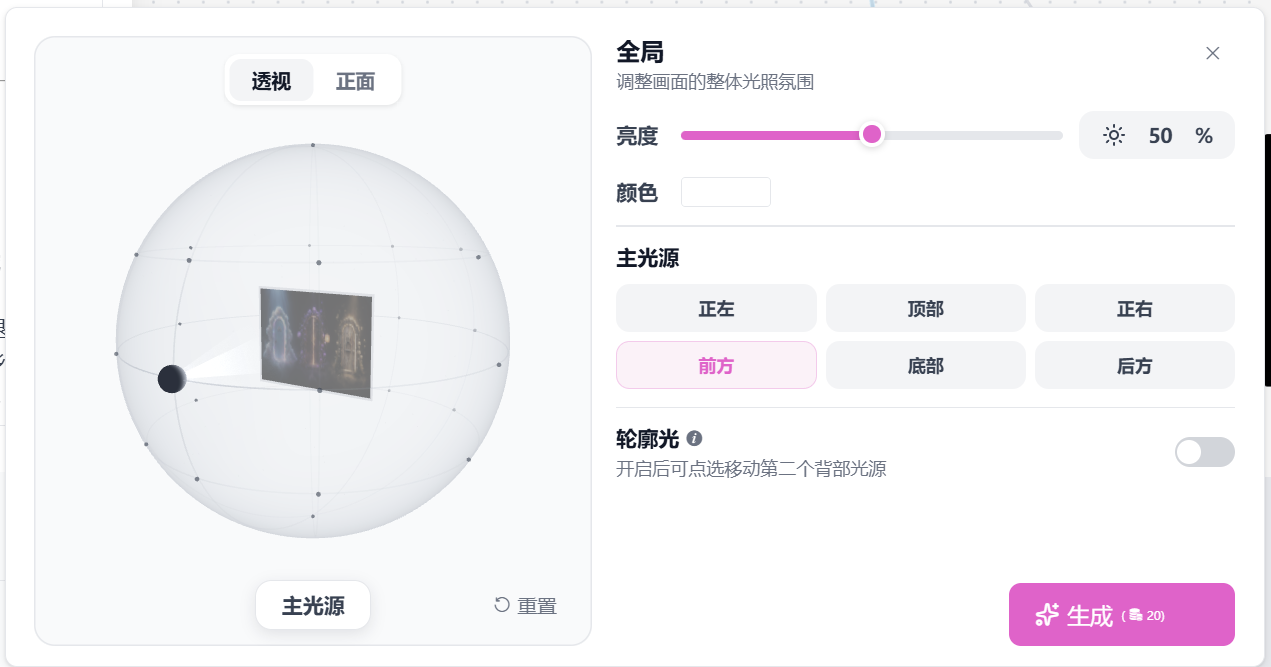1271x667 pixels.
Task: Click the reset arrow icon beside 重置
Action: pos(502,605)
